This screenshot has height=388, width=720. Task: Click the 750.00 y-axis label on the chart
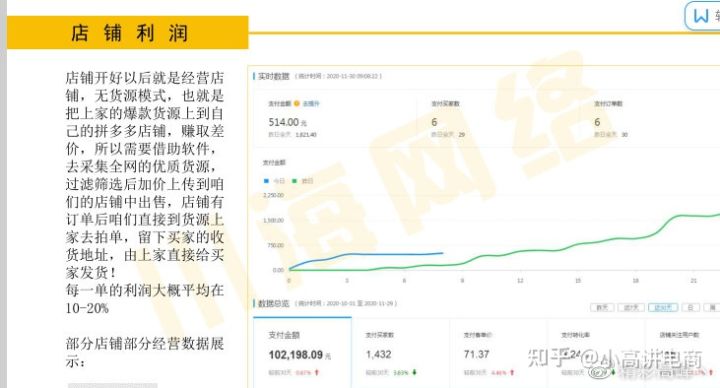(276, 246)
